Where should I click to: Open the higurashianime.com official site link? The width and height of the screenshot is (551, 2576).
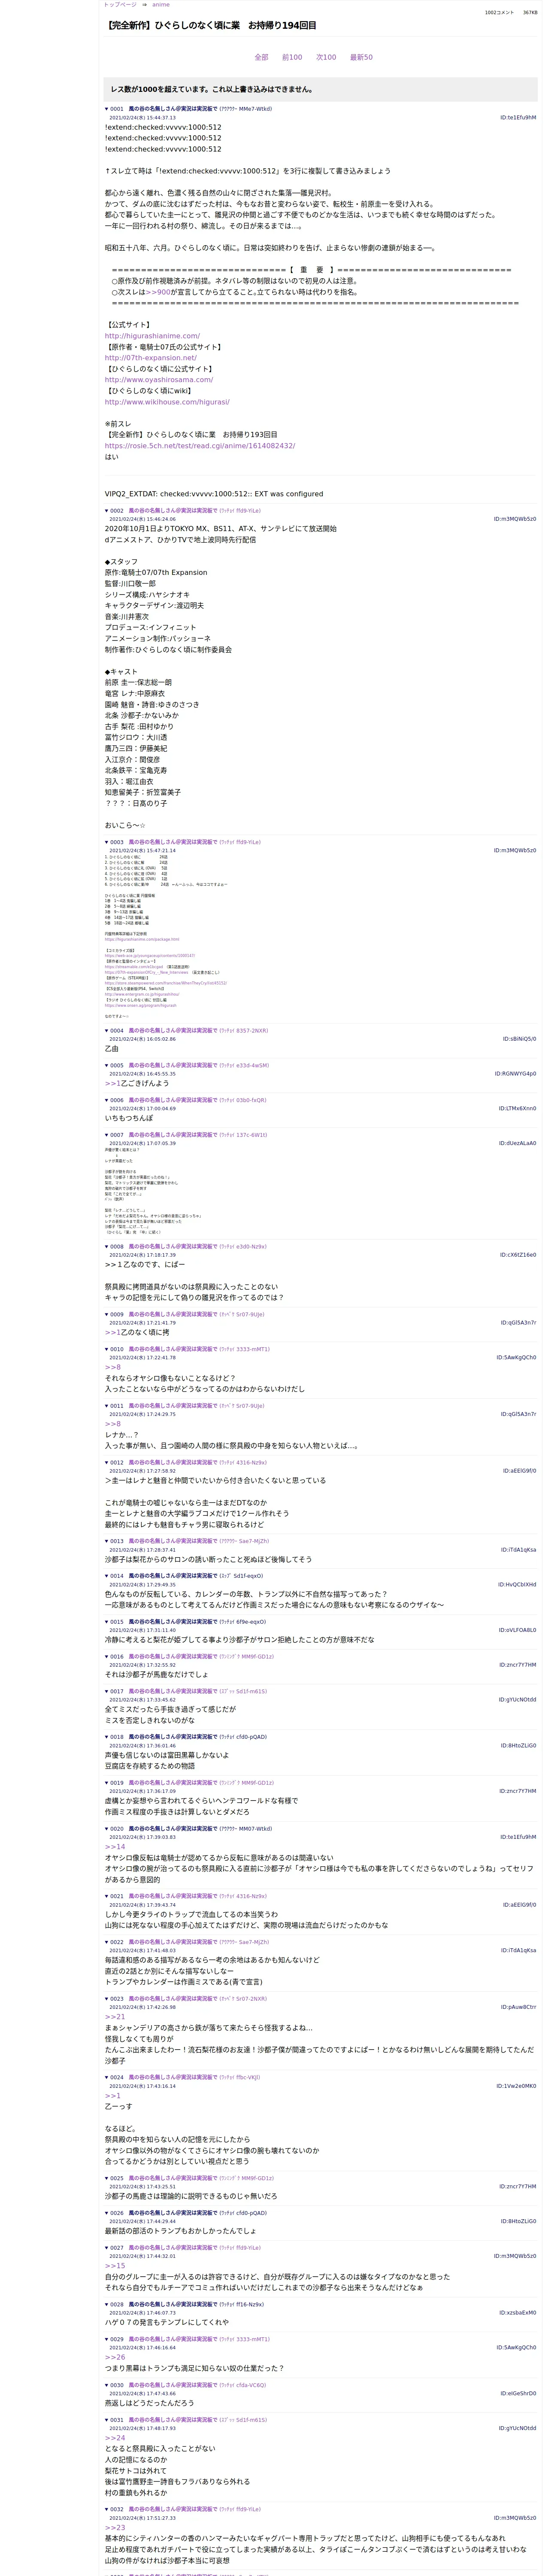152,336
